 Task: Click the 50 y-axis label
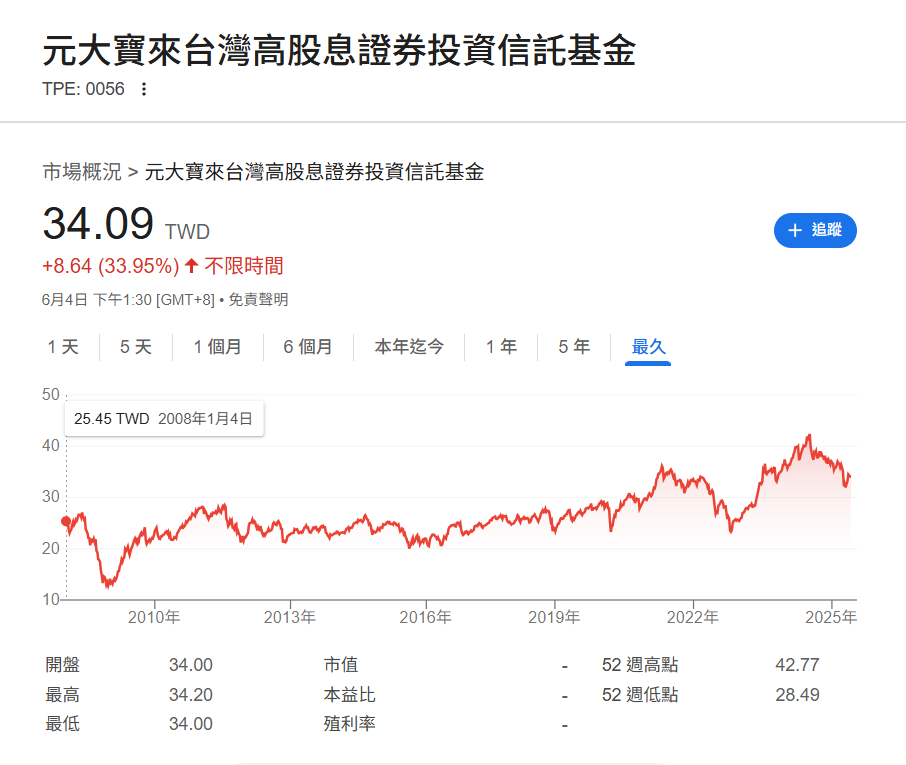[51, 395]
